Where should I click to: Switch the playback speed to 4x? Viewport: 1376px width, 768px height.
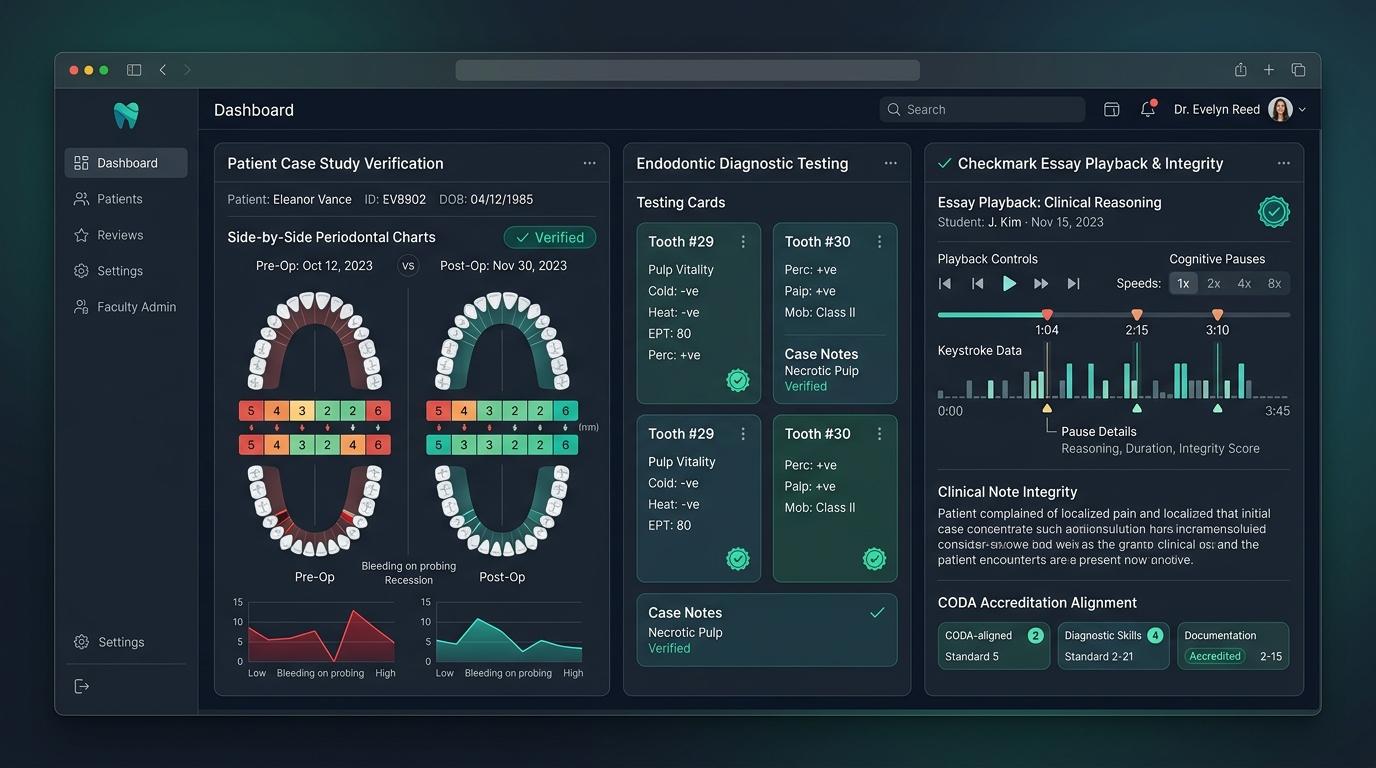point(1244,284)
